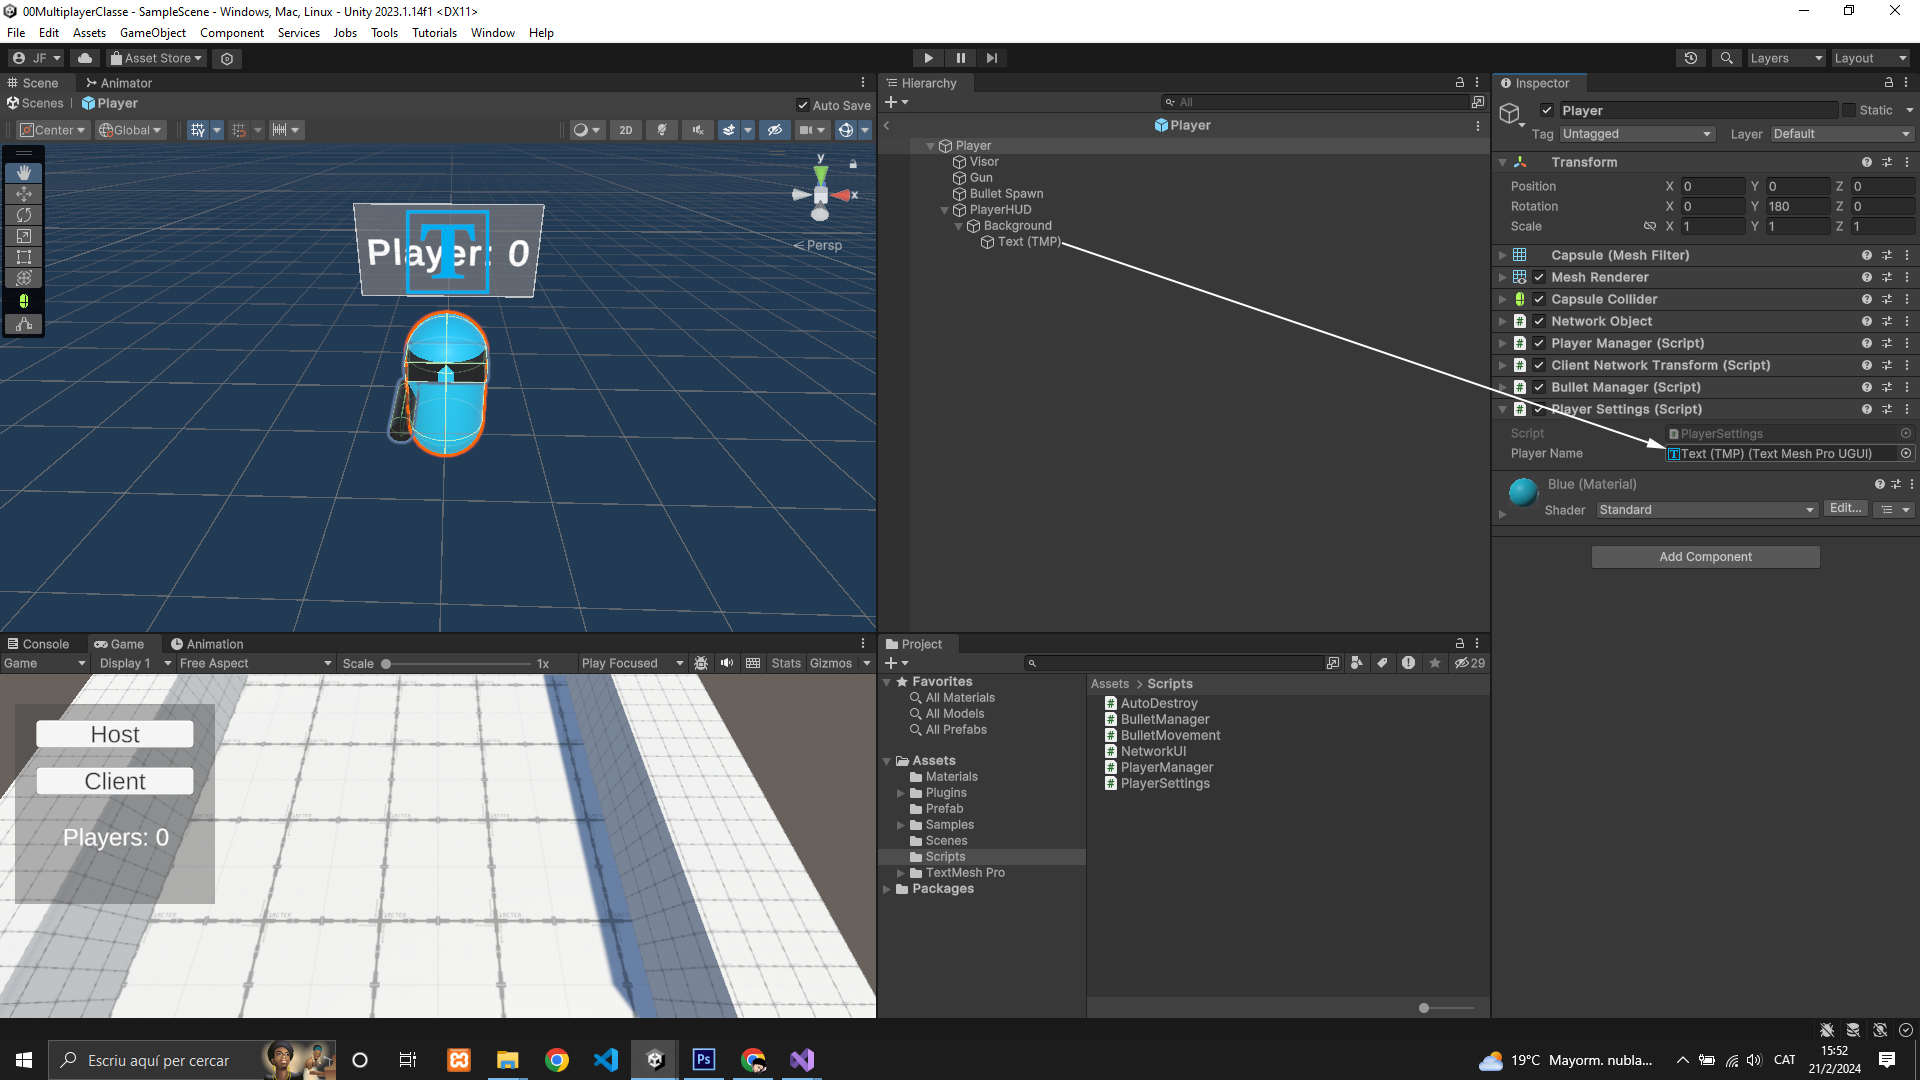
Task: Select the Rect transform tool
Action: point(24,257)
